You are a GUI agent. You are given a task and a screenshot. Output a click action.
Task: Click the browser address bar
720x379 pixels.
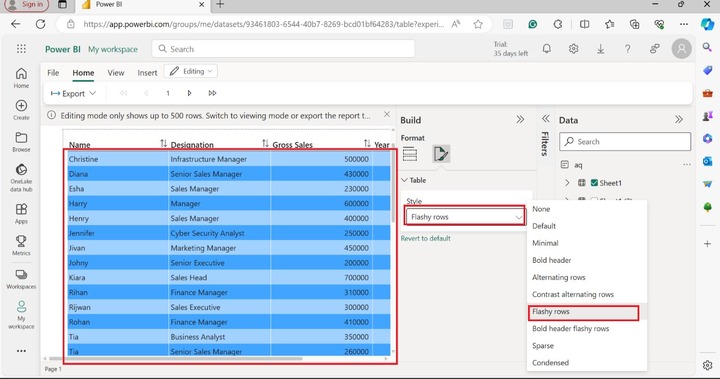tap(263, 24)
